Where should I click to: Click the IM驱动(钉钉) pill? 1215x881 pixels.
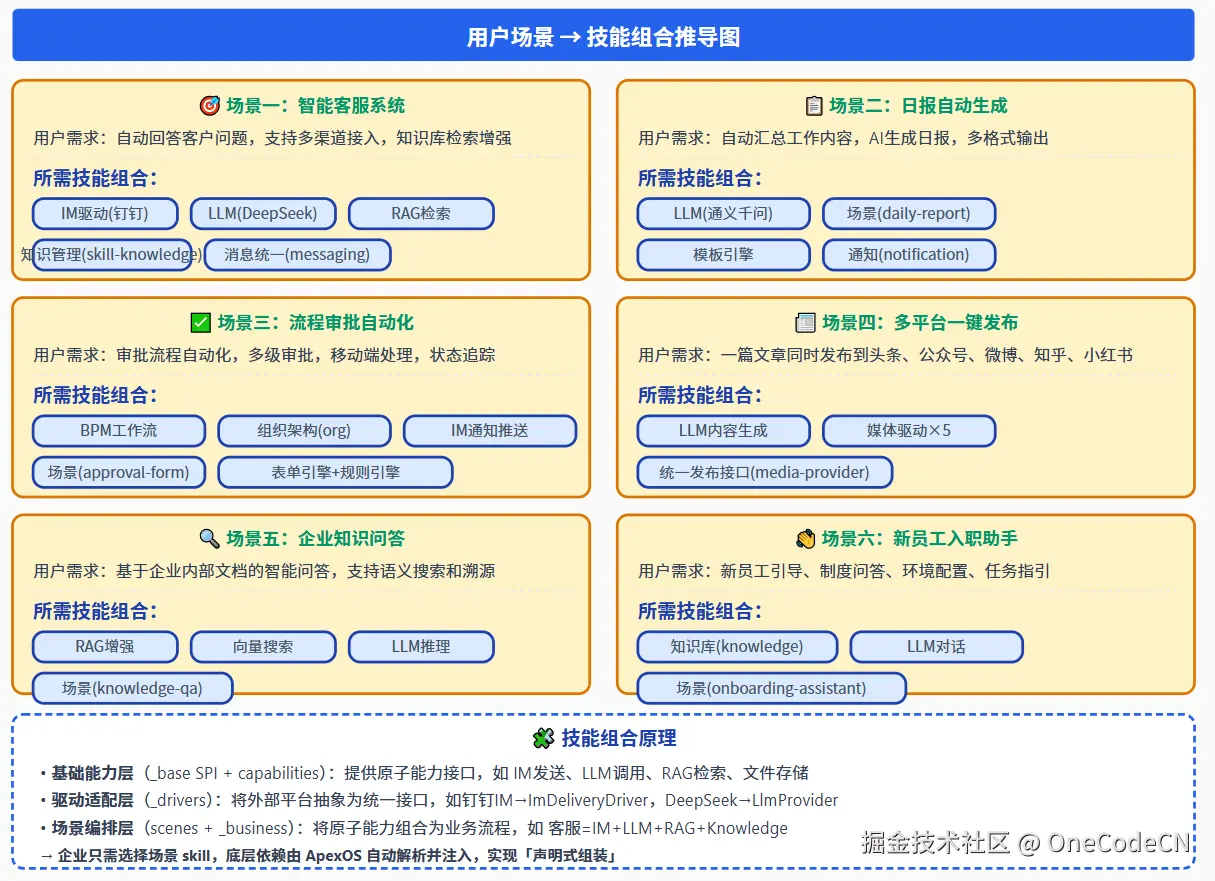(105, 213)
